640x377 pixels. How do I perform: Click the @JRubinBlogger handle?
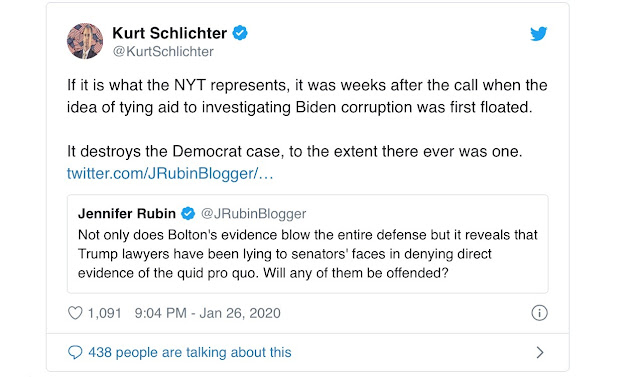pyautogui.click(x=253, y=213)
